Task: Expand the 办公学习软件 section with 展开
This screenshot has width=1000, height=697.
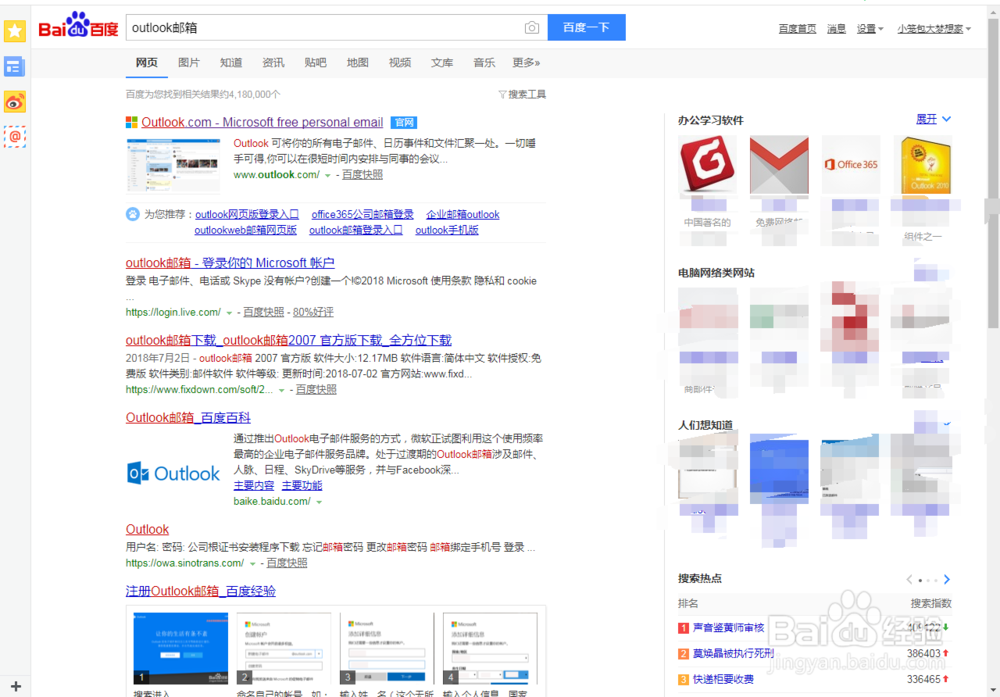Action: click(933, 119)
